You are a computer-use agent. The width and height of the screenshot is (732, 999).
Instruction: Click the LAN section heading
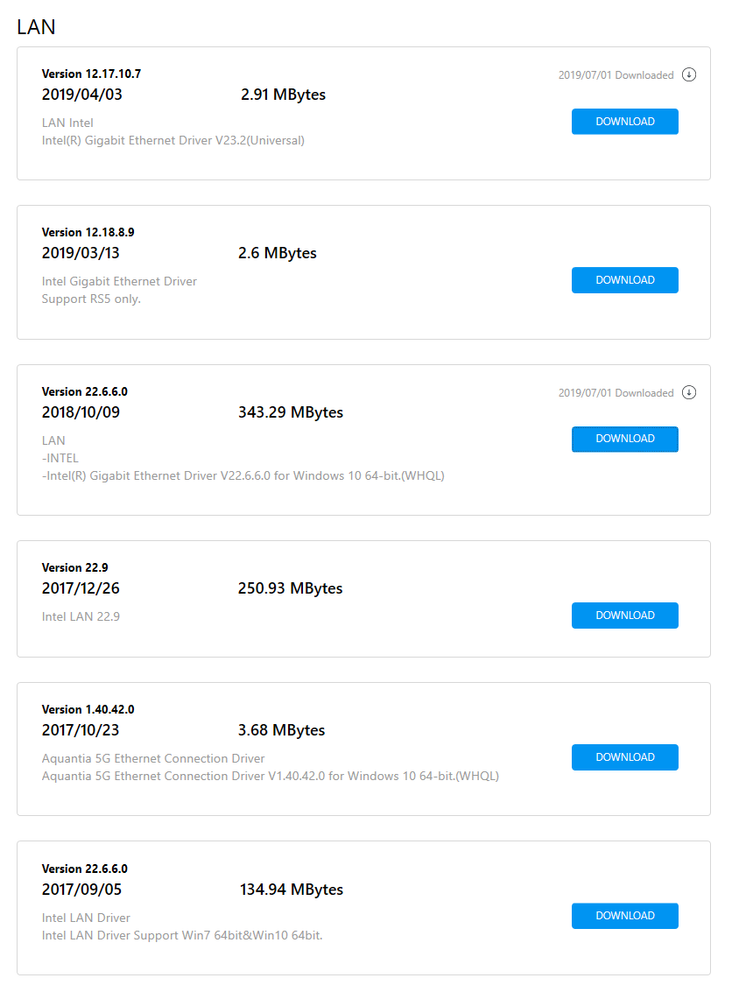pos(36,27)
